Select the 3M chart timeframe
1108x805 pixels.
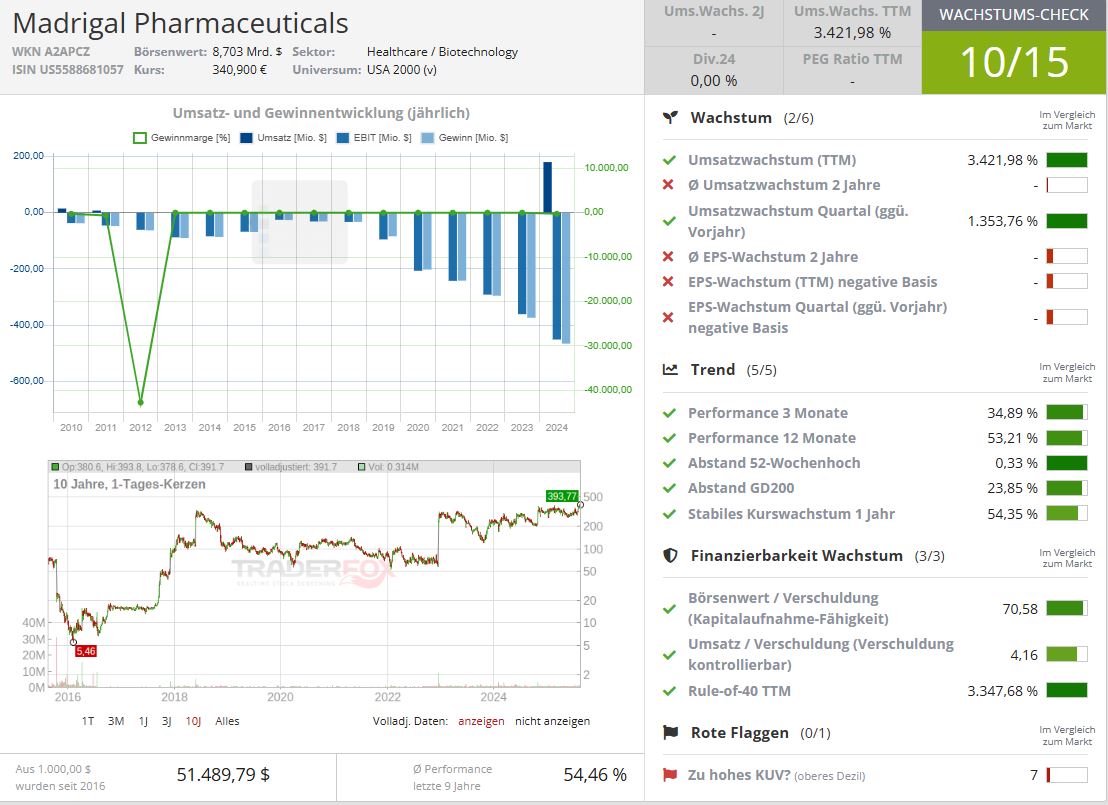click(116, 721)
